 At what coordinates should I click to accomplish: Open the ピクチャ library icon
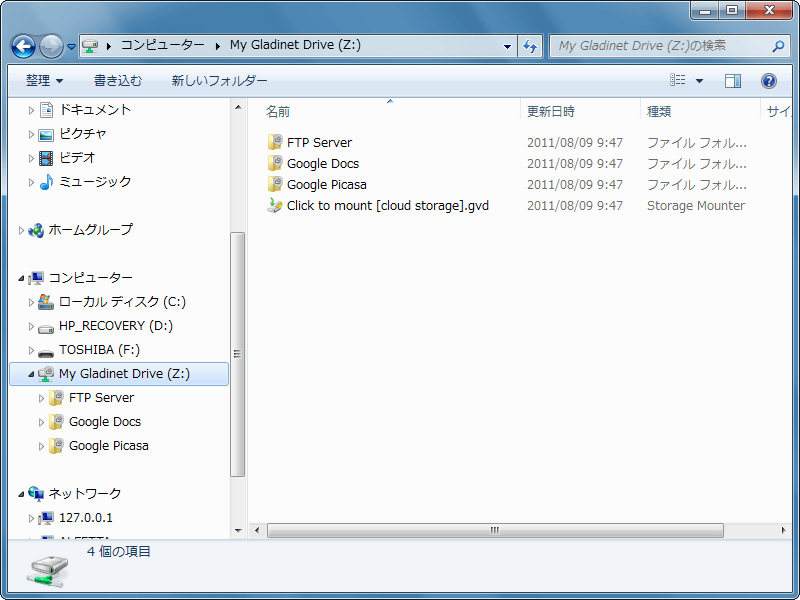tap(46, 135)
